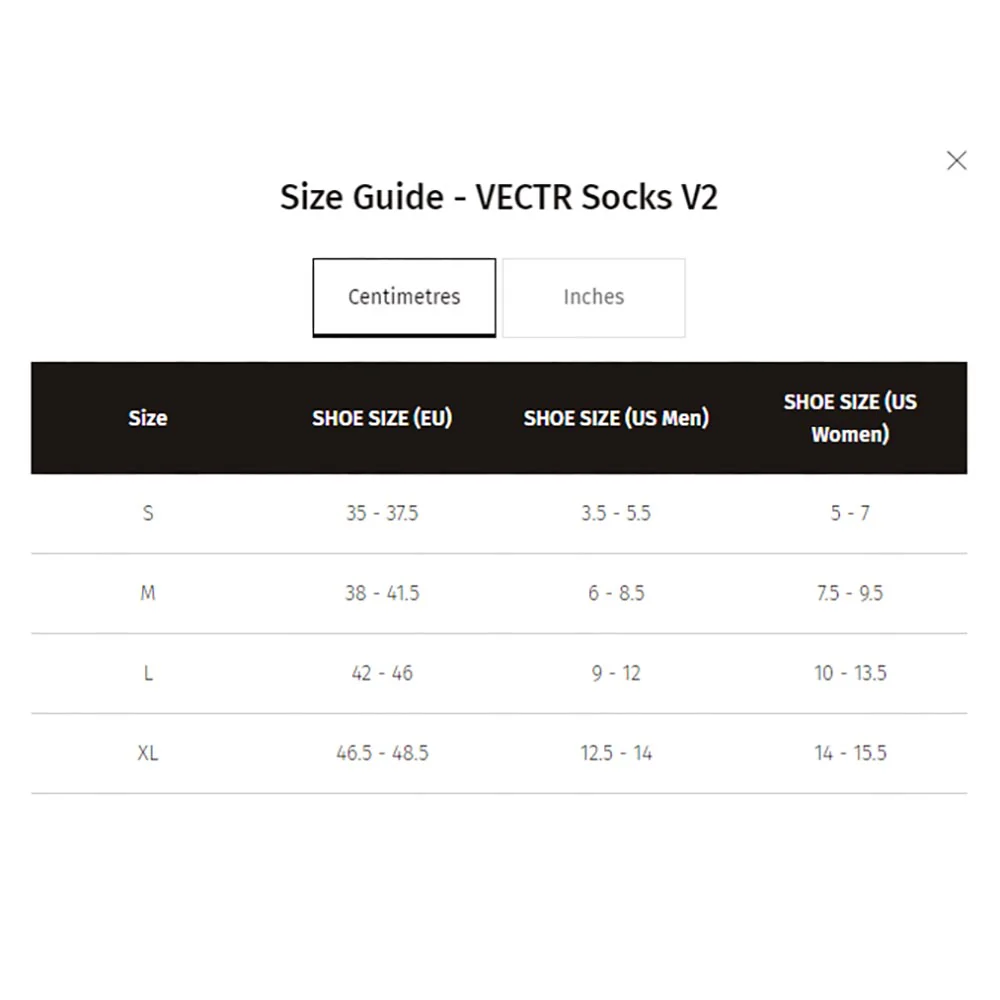The height and width of the screenshot is (1000, 1000).
Task: Click the SHOE SIZE (US Men) column header
Action: [x=617, y=418]
